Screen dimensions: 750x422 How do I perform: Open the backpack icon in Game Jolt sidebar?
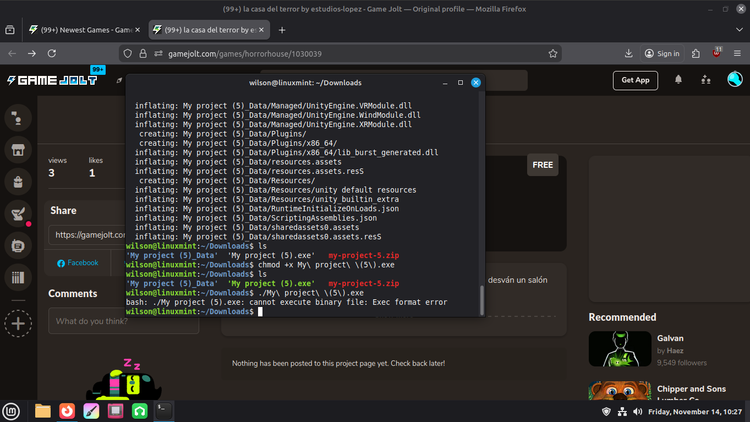tap(18, 182)
